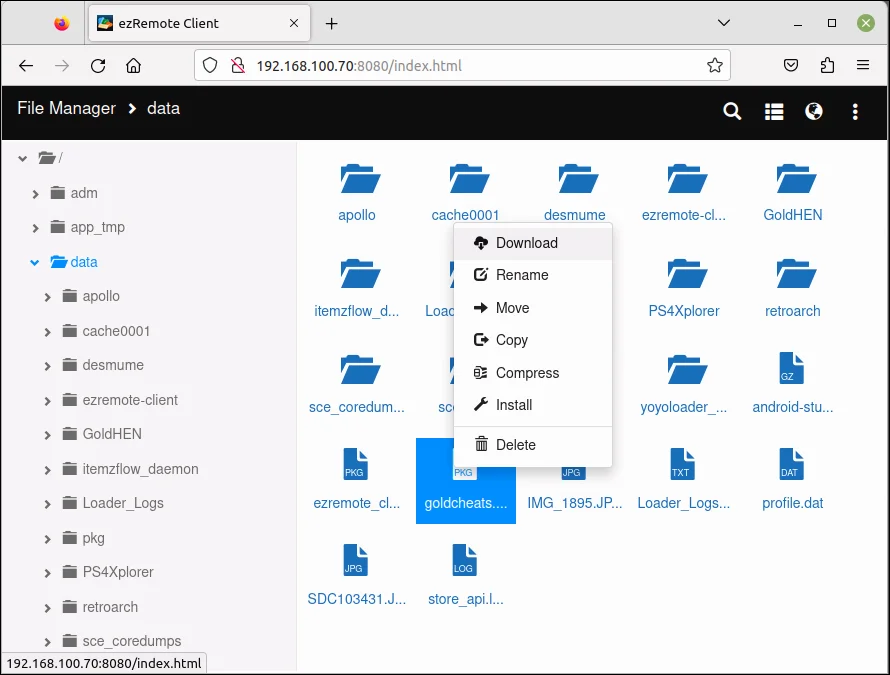The image size is (890, 675).
Task: Click the store_api log file icon
Action: tap(465, 561)
